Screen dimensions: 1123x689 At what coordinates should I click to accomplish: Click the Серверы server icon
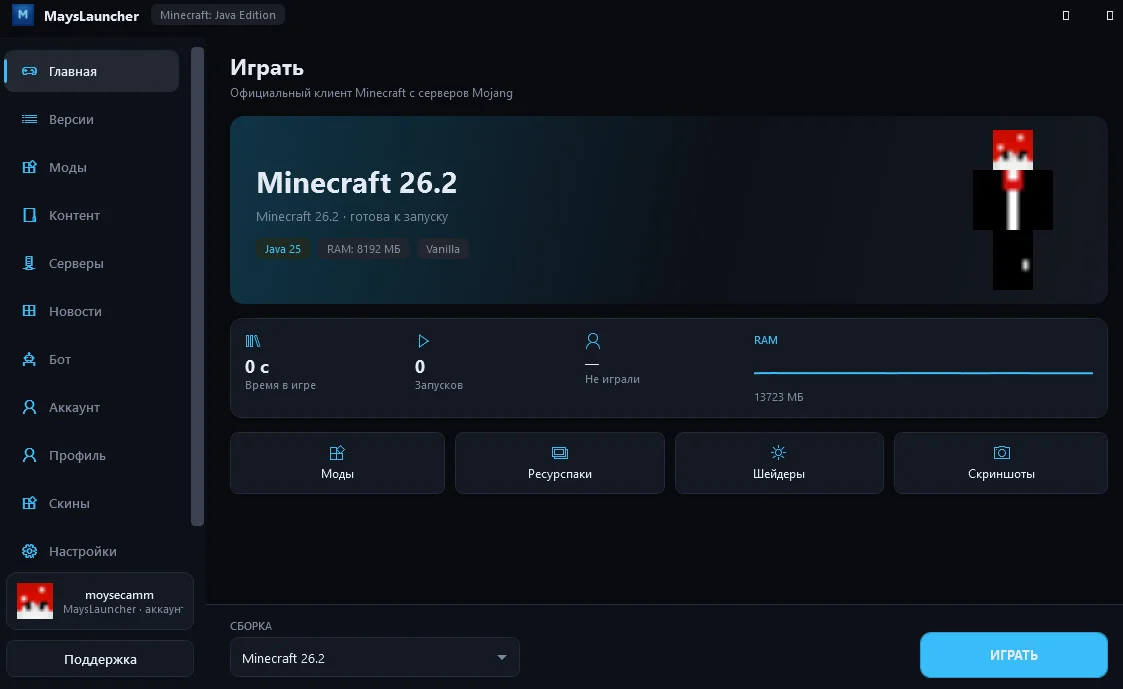[29, 263]
